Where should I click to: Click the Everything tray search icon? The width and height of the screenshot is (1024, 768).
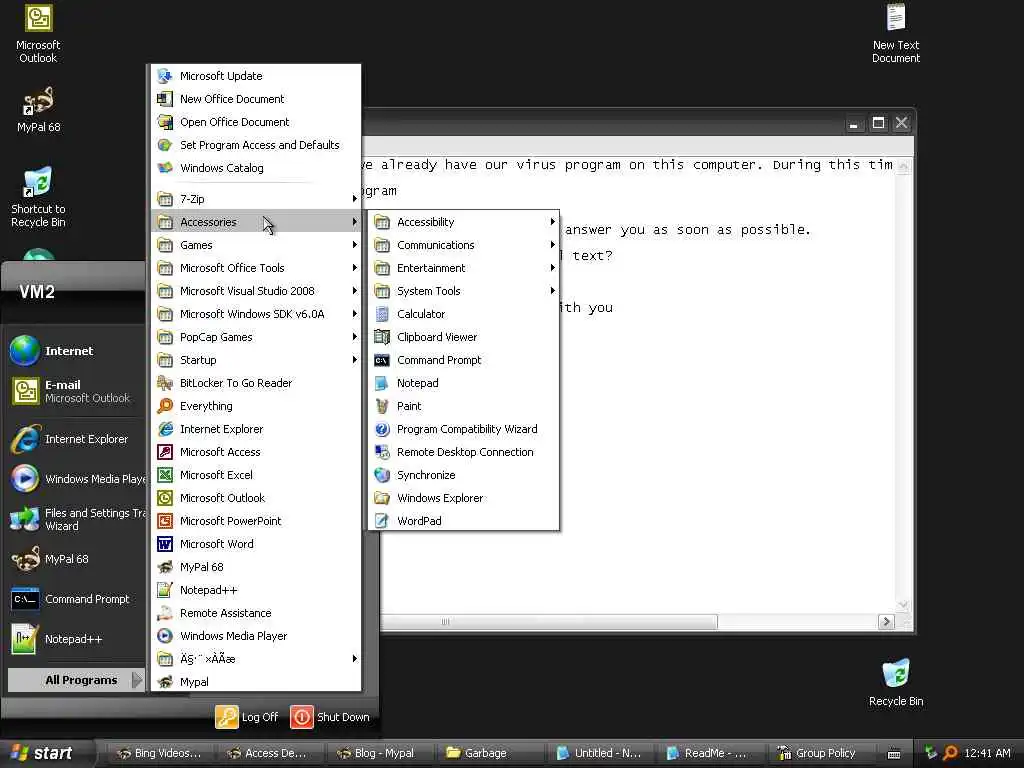pos(950,753)
